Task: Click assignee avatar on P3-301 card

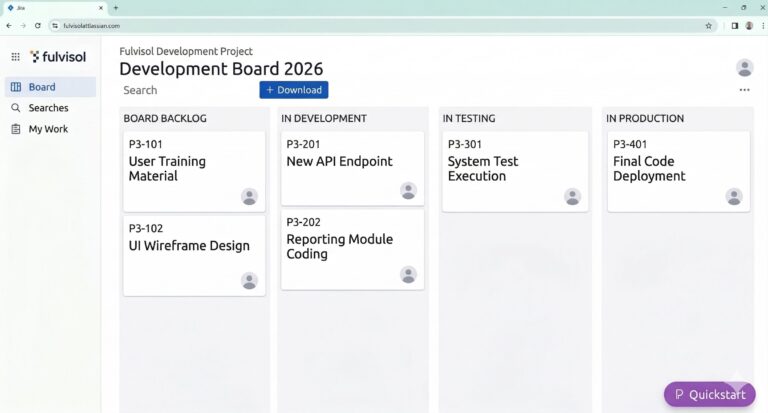Action: point(572,196)
